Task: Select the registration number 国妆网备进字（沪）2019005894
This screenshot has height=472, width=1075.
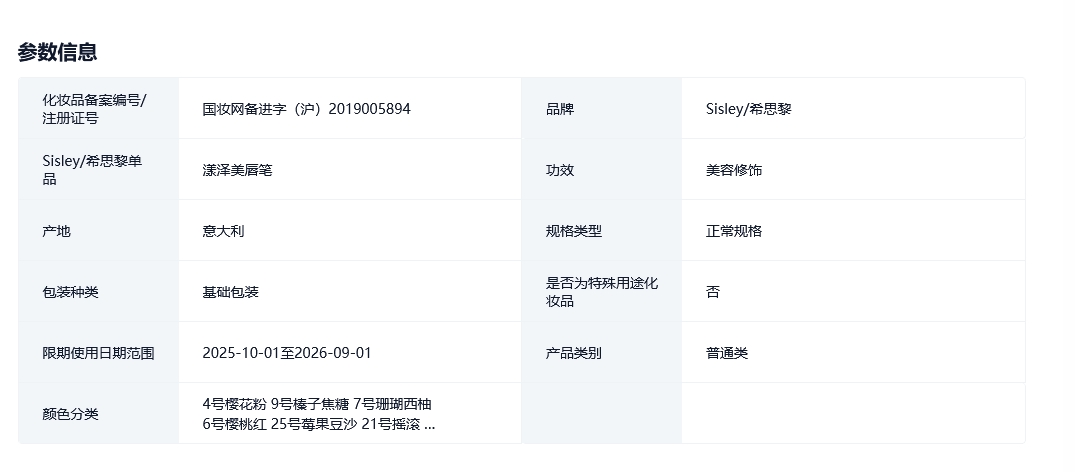Action: click(x=306, y=109)
